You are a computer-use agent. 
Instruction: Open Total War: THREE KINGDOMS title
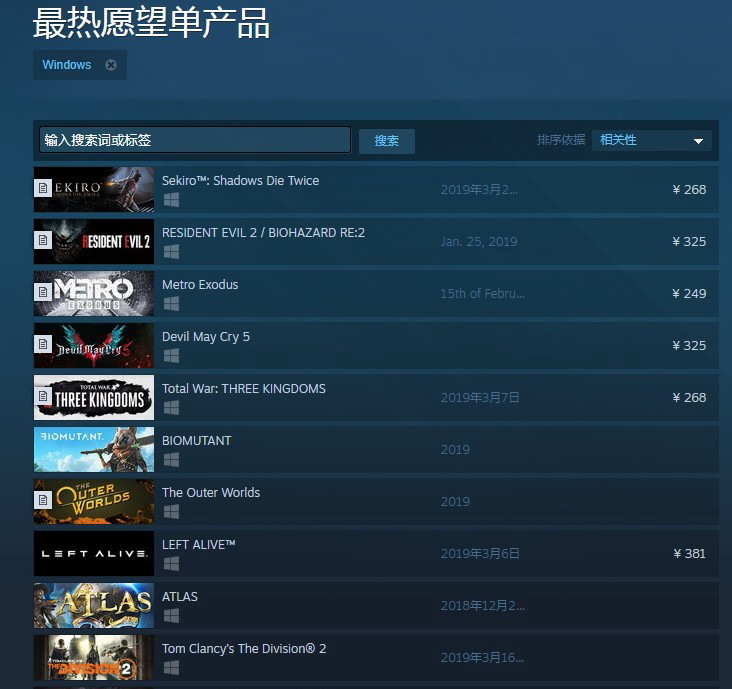244,388
